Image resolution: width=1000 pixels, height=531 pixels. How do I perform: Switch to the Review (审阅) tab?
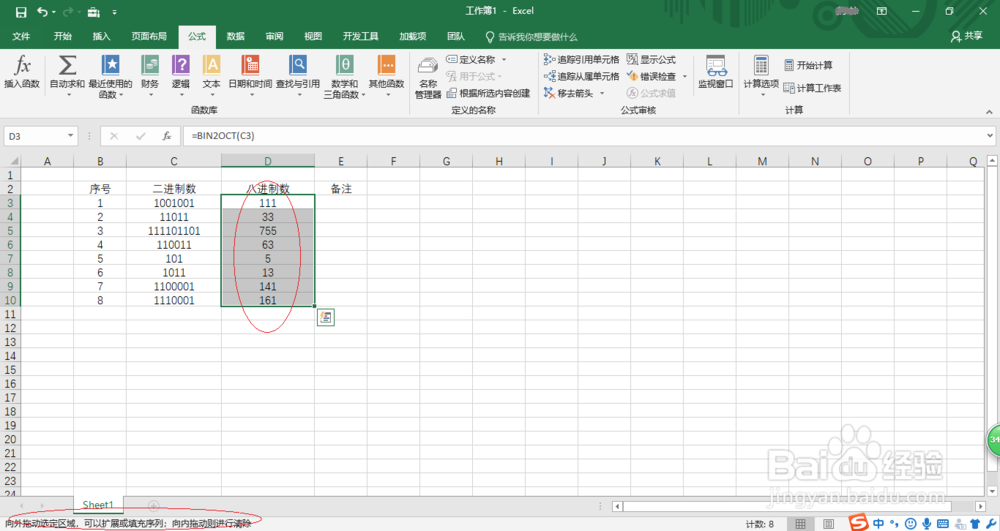(x=274, y=36)
